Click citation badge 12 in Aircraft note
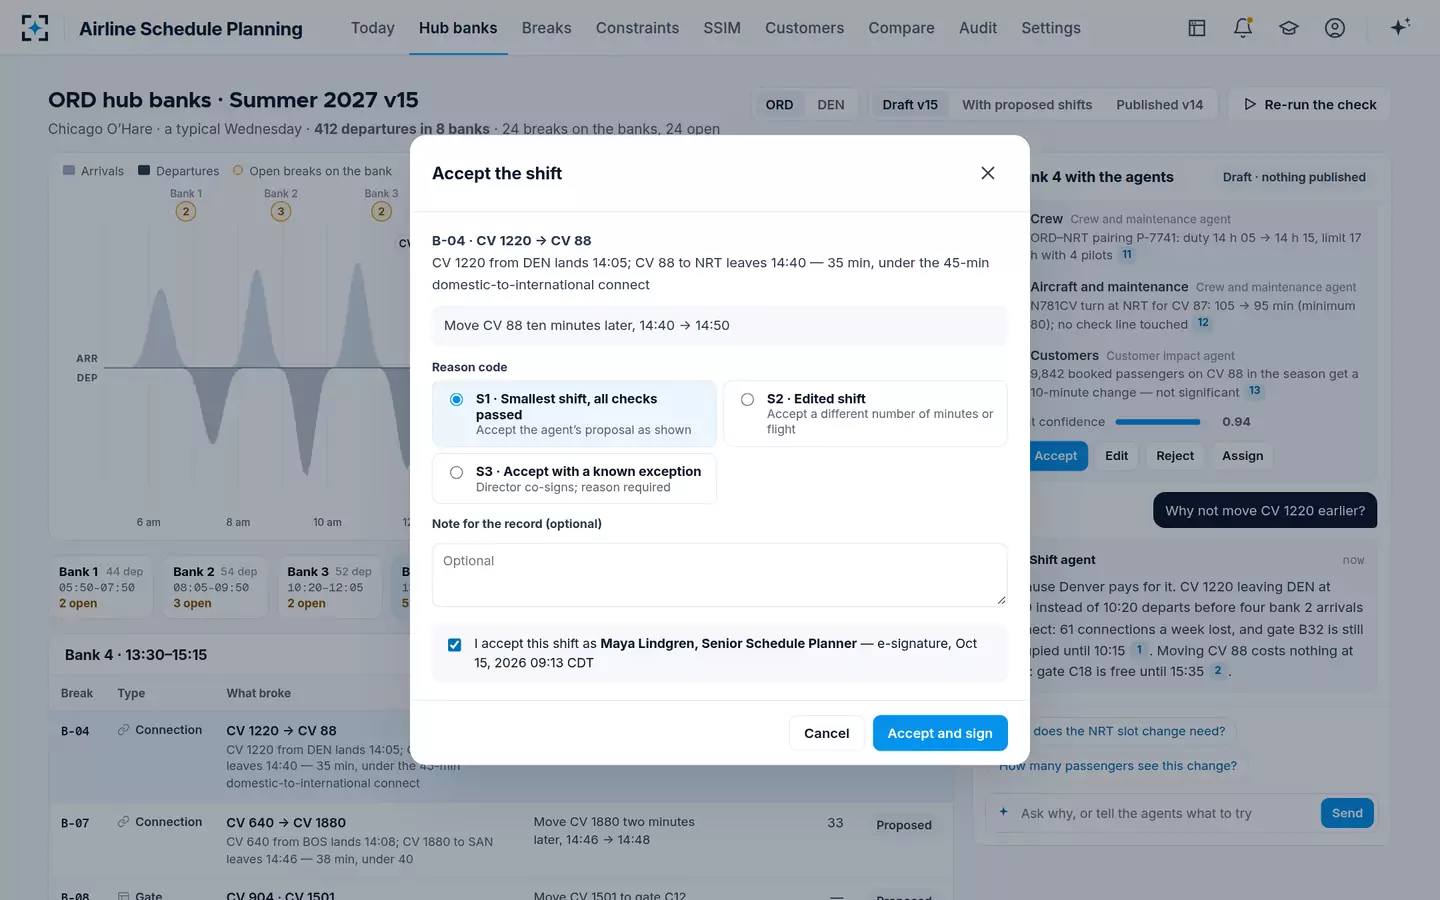The image size is (1440, 900). pyautogui.click(x=1203, y=323)
